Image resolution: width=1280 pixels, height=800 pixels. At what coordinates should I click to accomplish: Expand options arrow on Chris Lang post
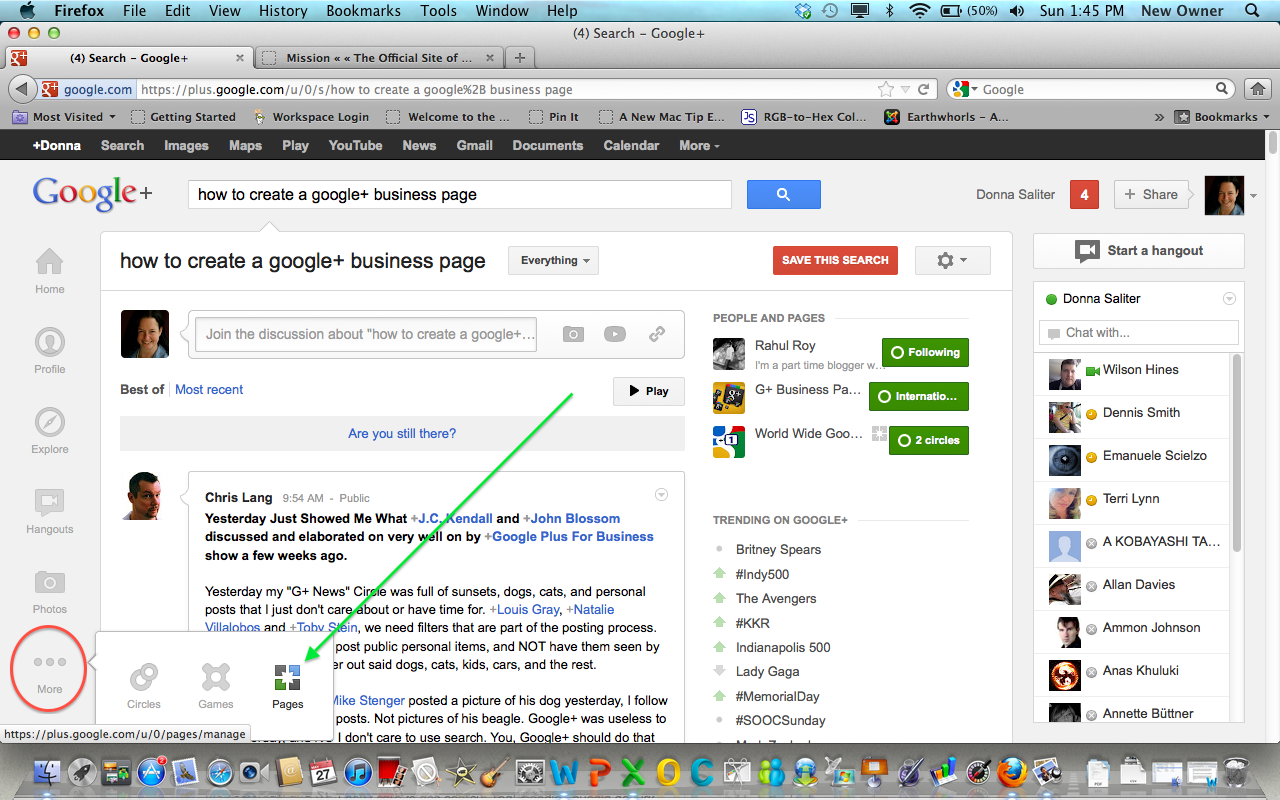(660, 495)
